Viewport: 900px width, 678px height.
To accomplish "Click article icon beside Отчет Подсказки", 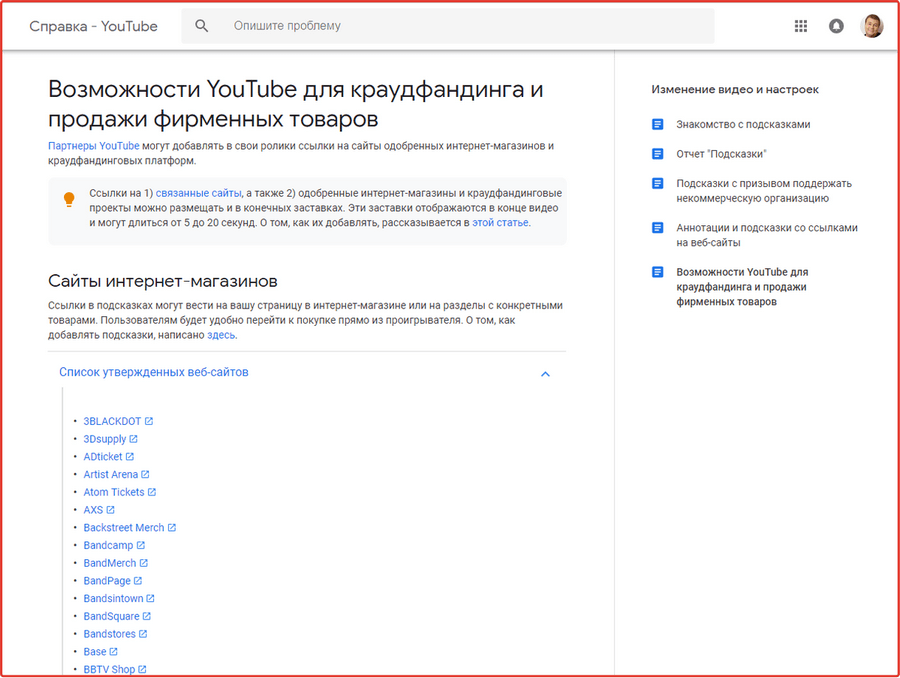I will [x=658, y=154].
